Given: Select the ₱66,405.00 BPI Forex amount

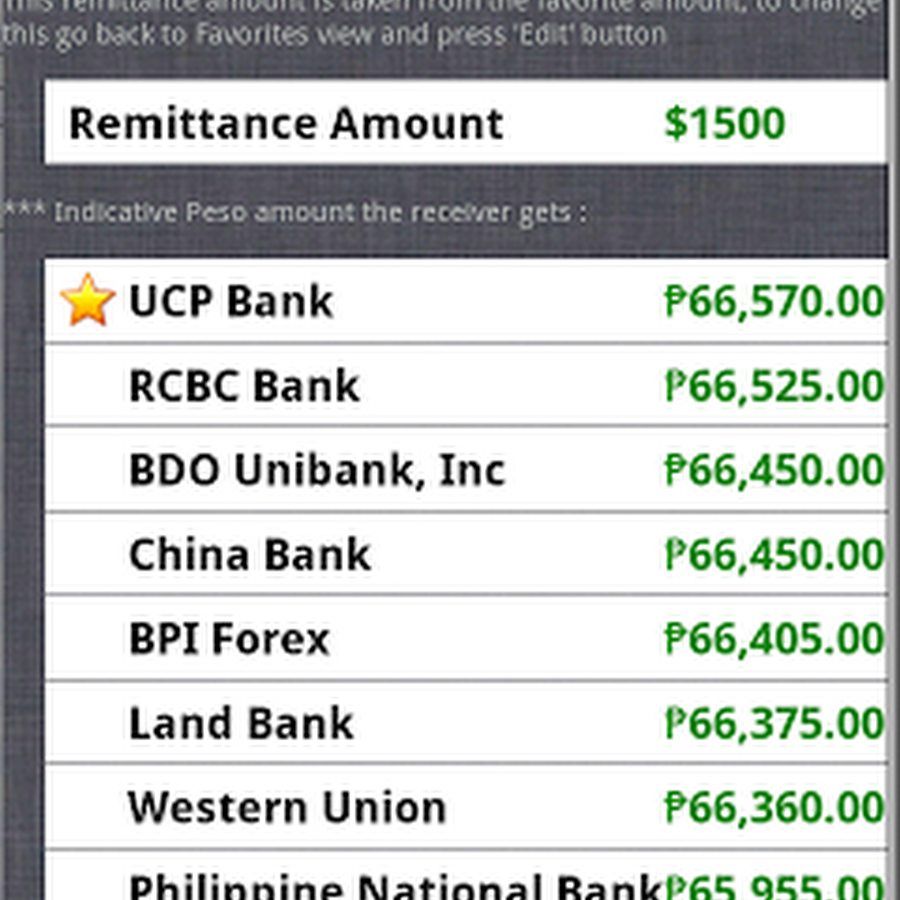Looking at the screenshot, I should (x=774, y=638).
